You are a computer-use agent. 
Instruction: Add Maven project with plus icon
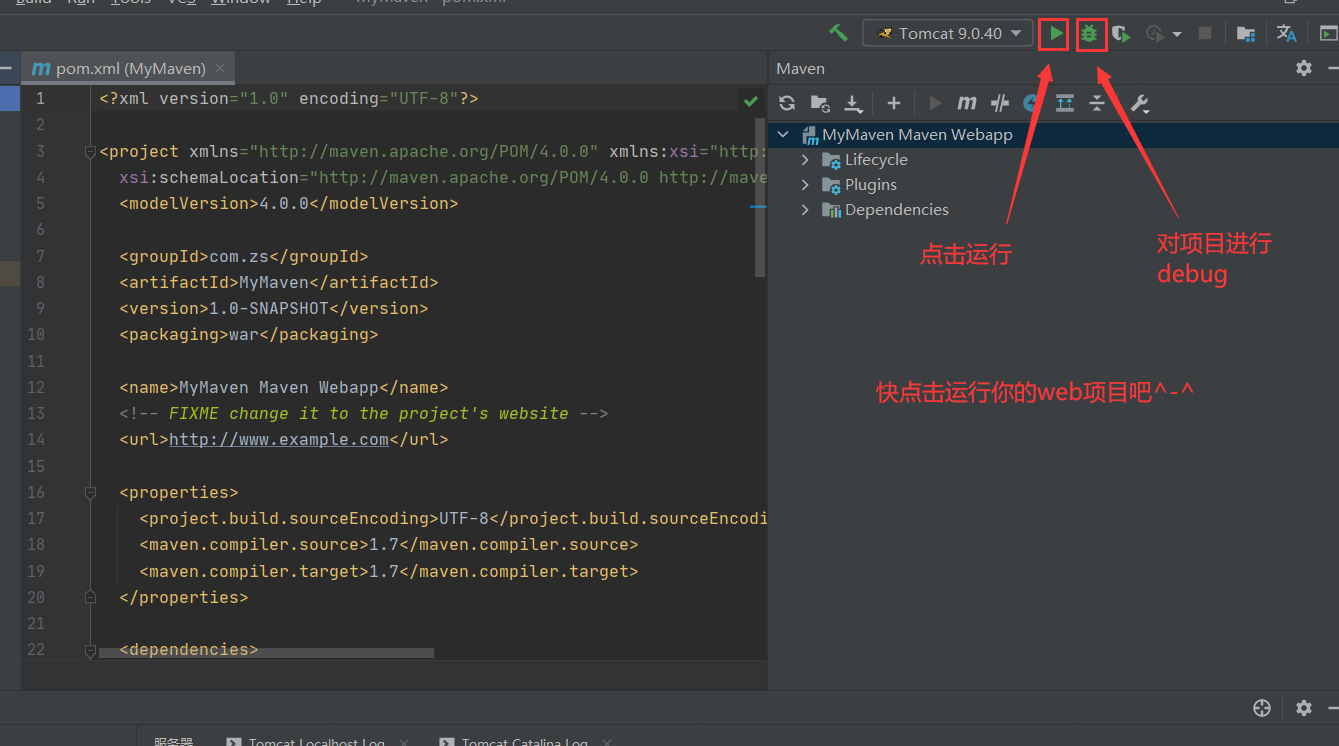tap(894, 103)
